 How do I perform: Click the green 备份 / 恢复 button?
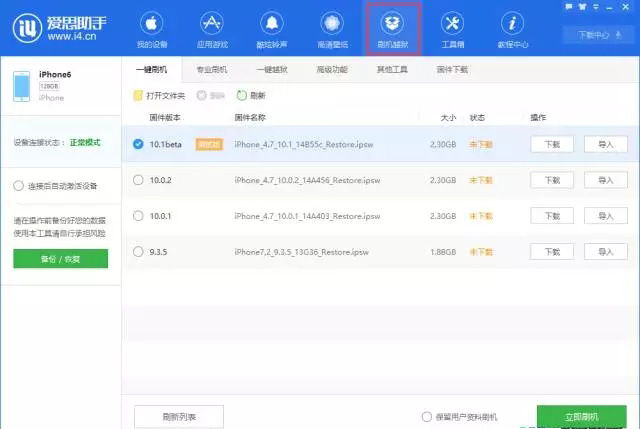click(60, 258)
